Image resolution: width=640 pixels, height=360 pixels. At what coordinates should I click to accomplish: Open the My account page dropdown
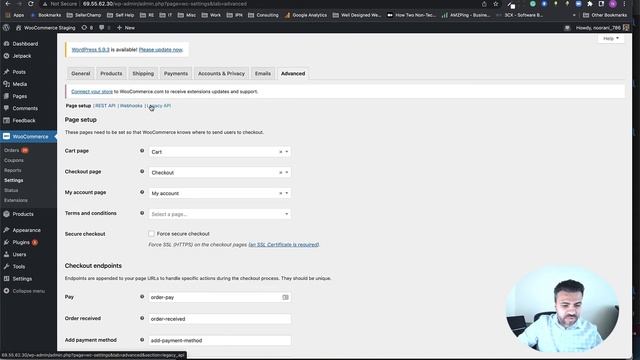click(220, 193)
